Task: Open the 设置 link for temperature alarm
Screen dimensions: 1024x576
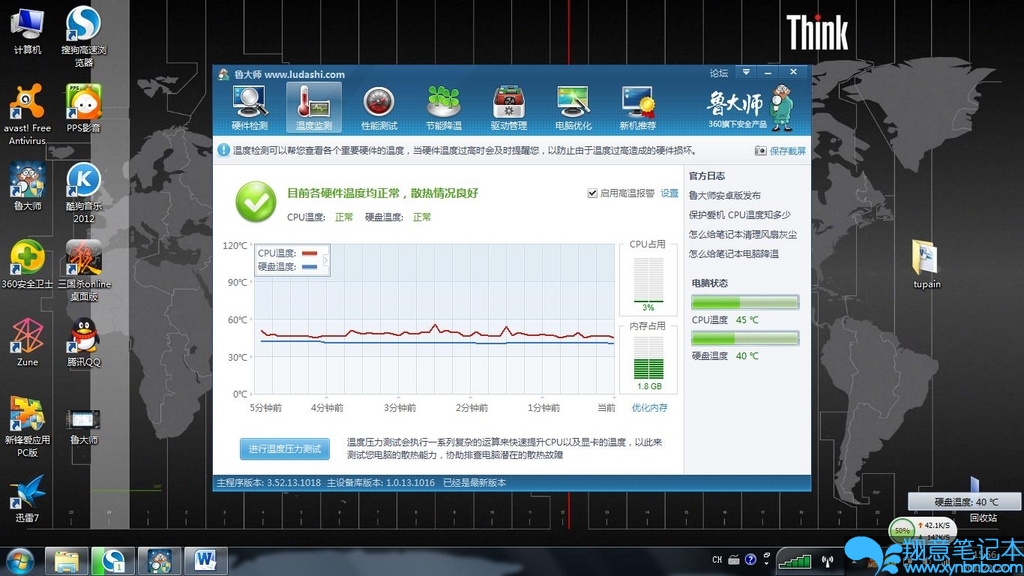Action: coord(669,193)
